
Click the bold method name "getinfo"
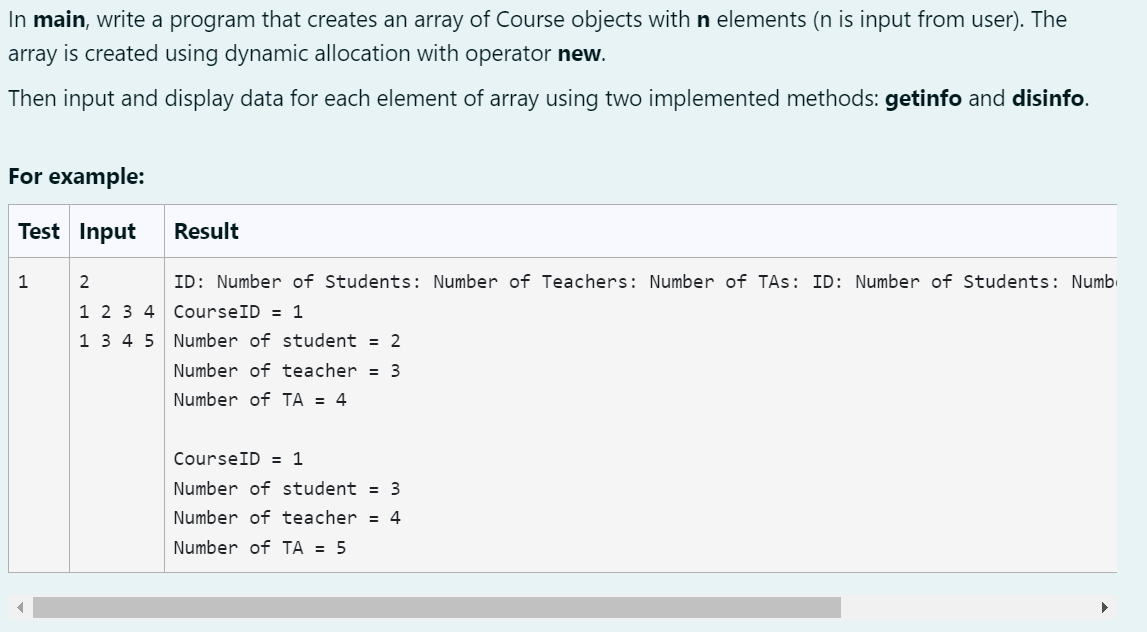click(923, 98)
